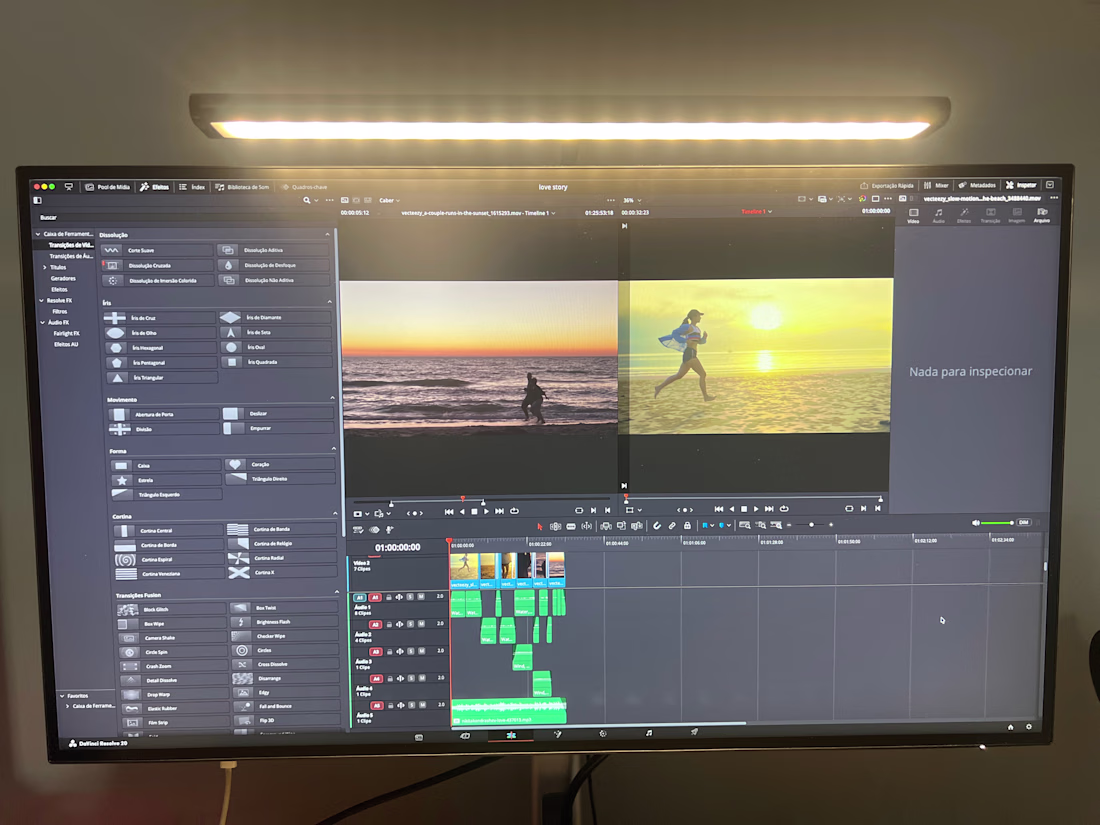The width and height of the screenshot is (1100, 825).
Task: Stop playback in source viewer
Action: (x=474, y=511)
